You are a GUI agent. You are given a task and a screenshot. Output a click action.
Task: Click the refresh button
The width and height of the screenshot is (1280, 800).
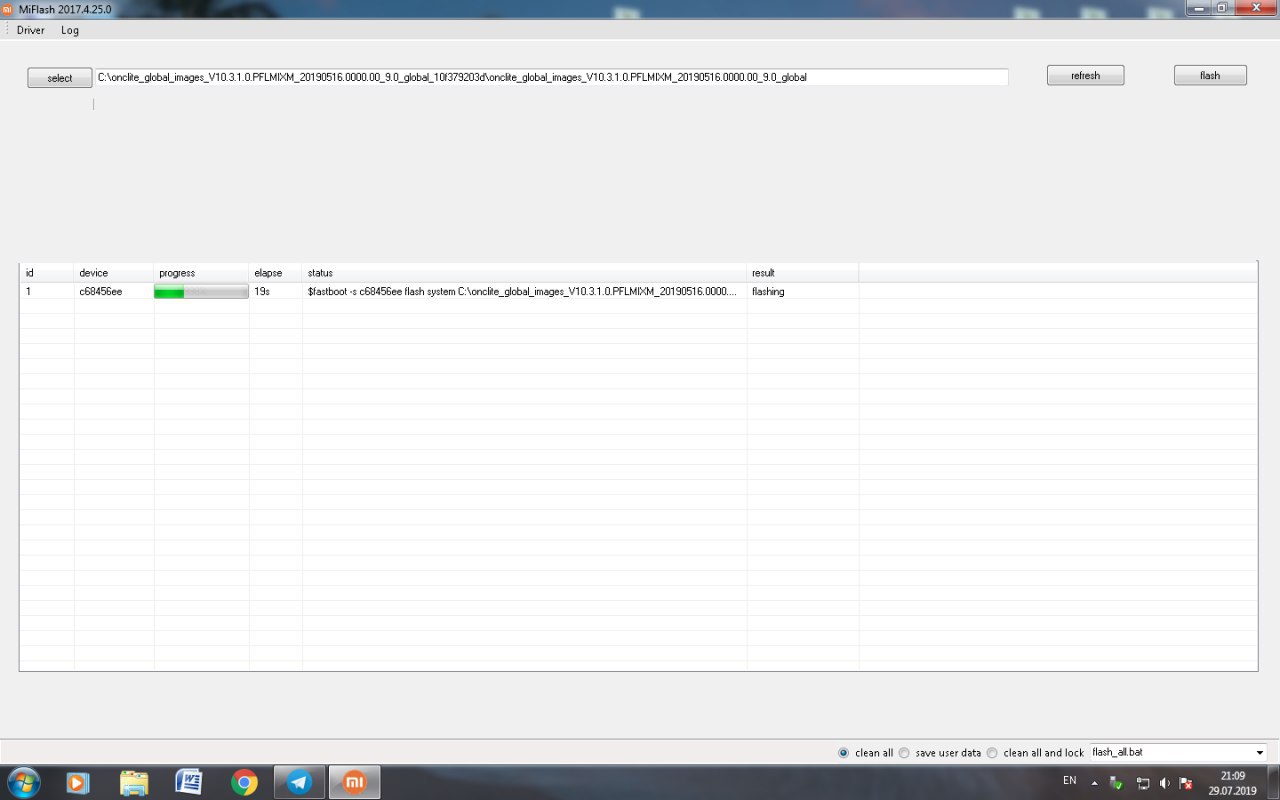(1085, 75)
